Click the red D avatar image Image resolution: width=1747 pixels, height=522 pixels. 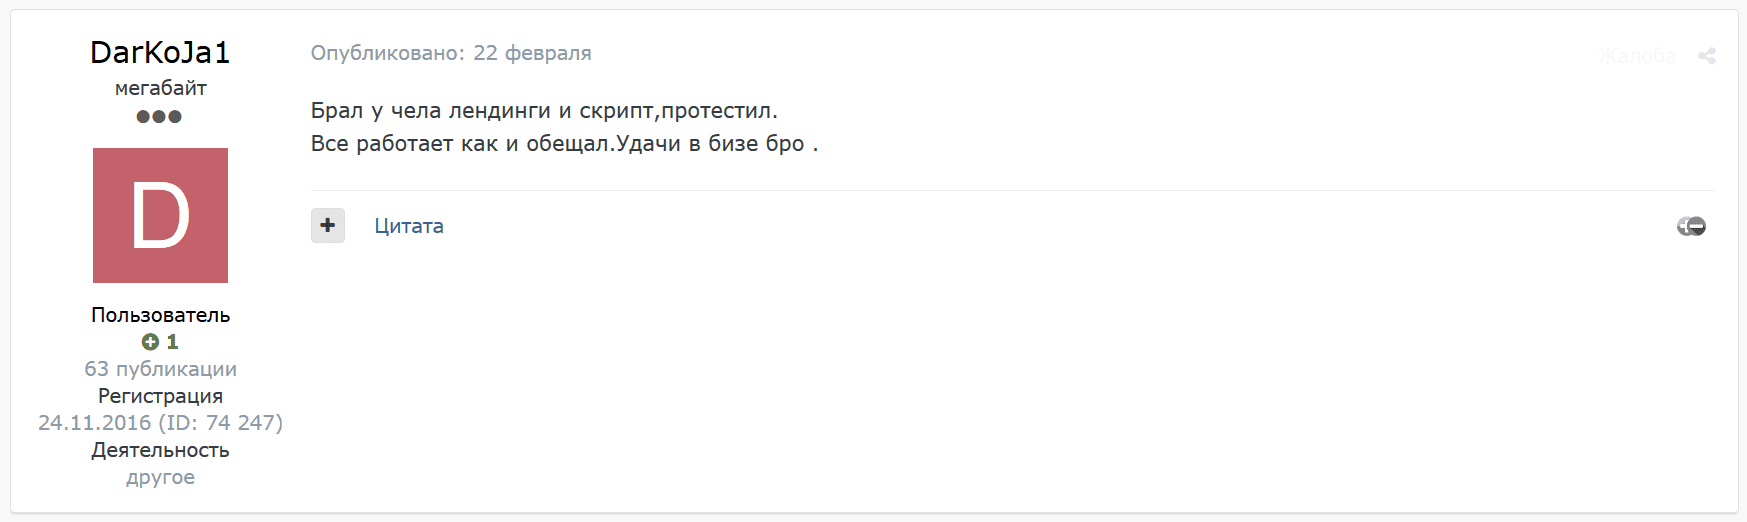(x=160, y=215)
